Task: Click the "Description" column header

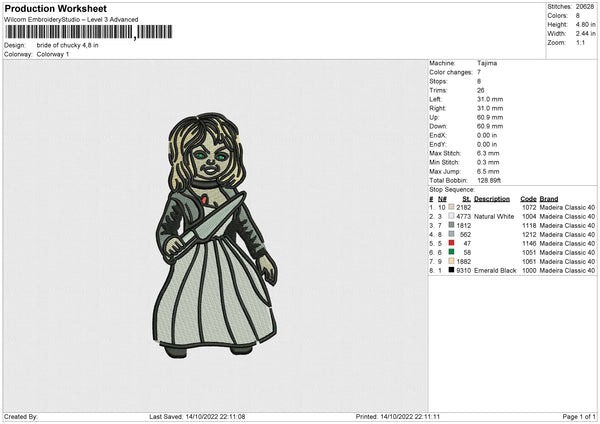Action: click(492, 199)
